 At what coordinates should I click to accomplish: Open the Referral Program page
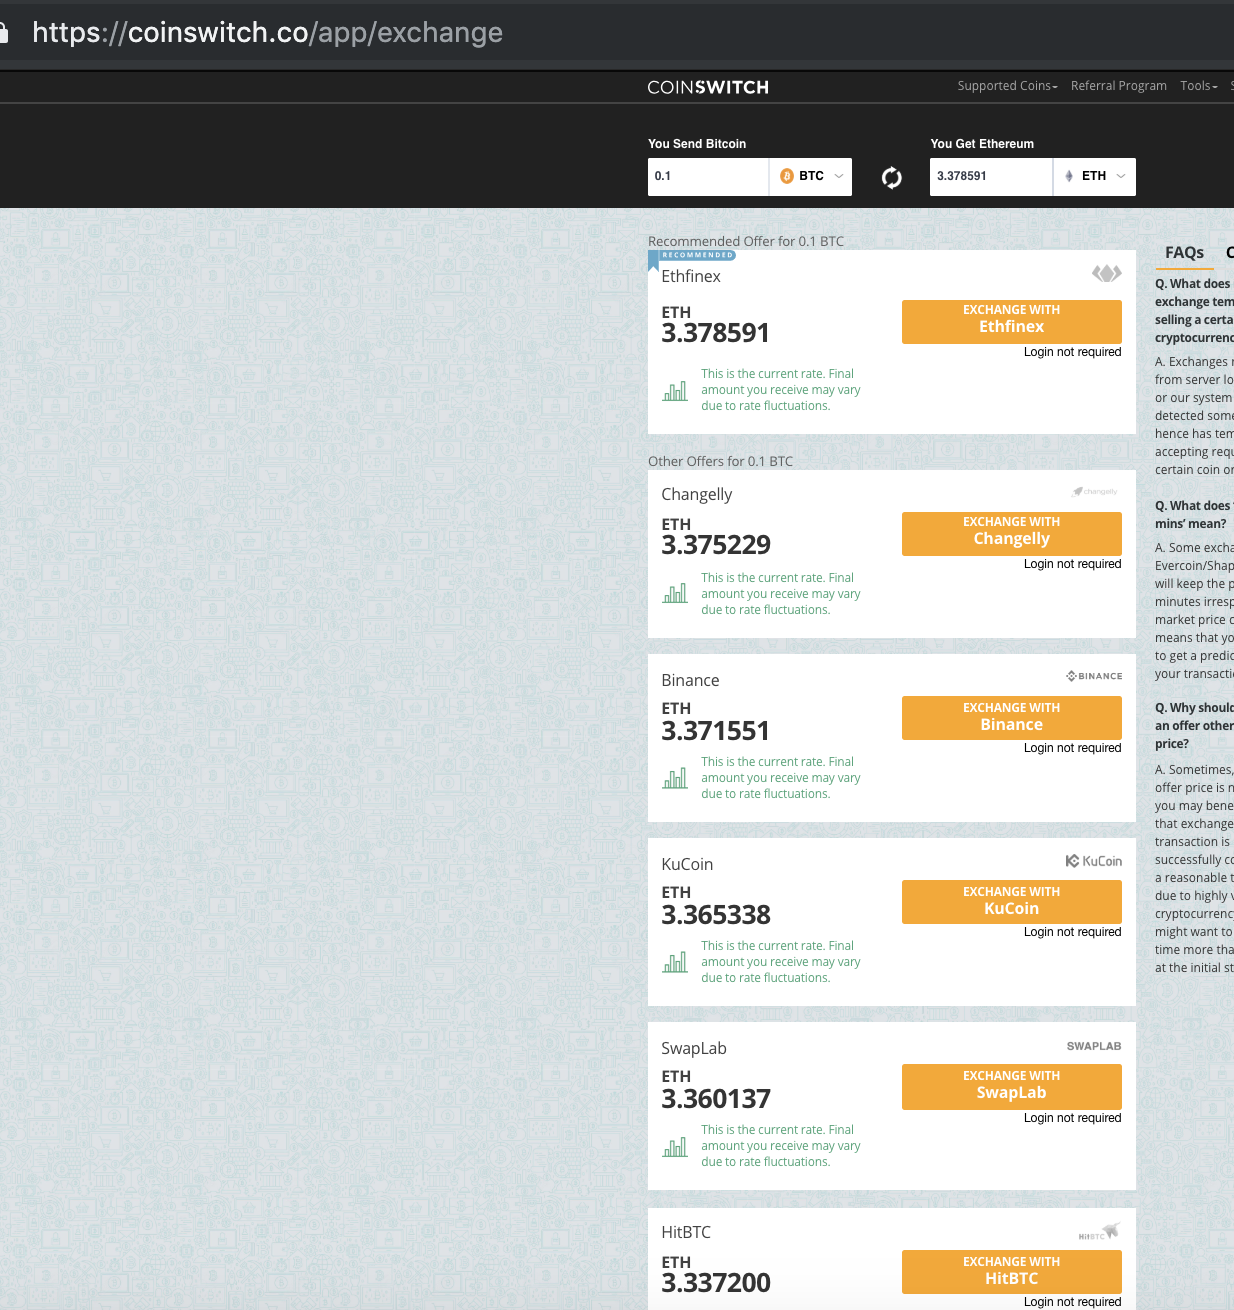[1119, 86]
